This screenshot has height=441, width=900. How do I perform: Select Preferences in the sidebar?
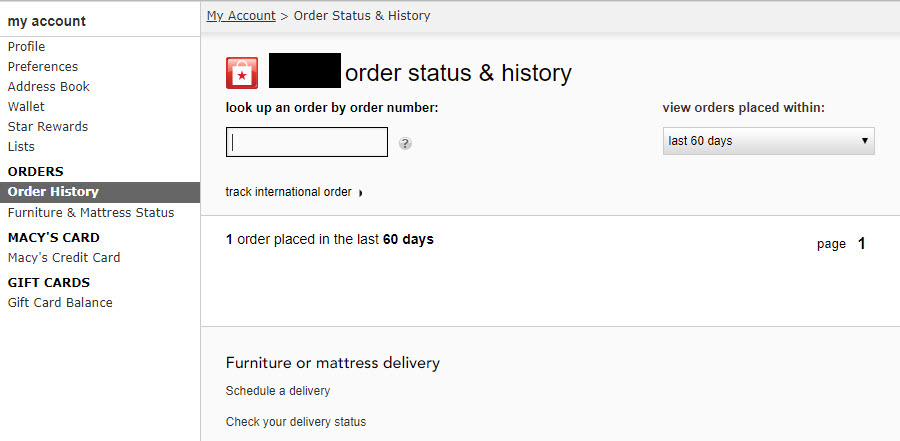pos(42,67)
